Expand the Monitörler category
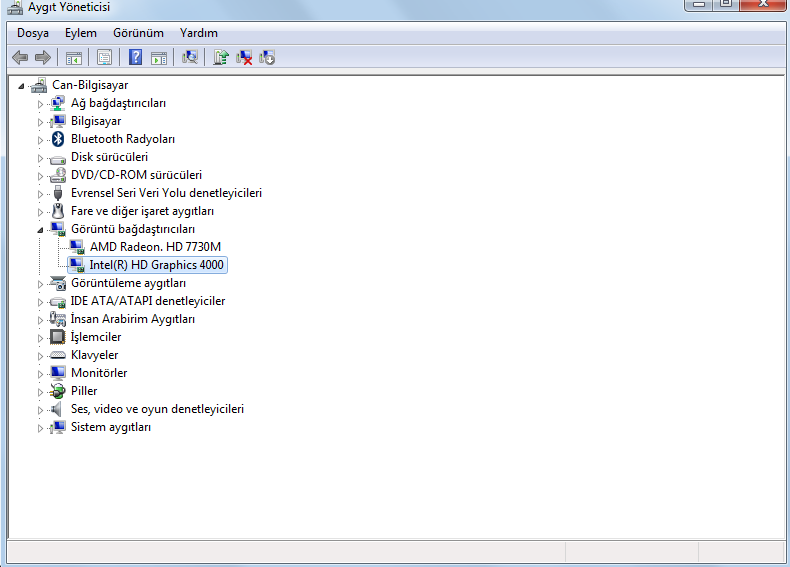 click(x=41, y=374)
